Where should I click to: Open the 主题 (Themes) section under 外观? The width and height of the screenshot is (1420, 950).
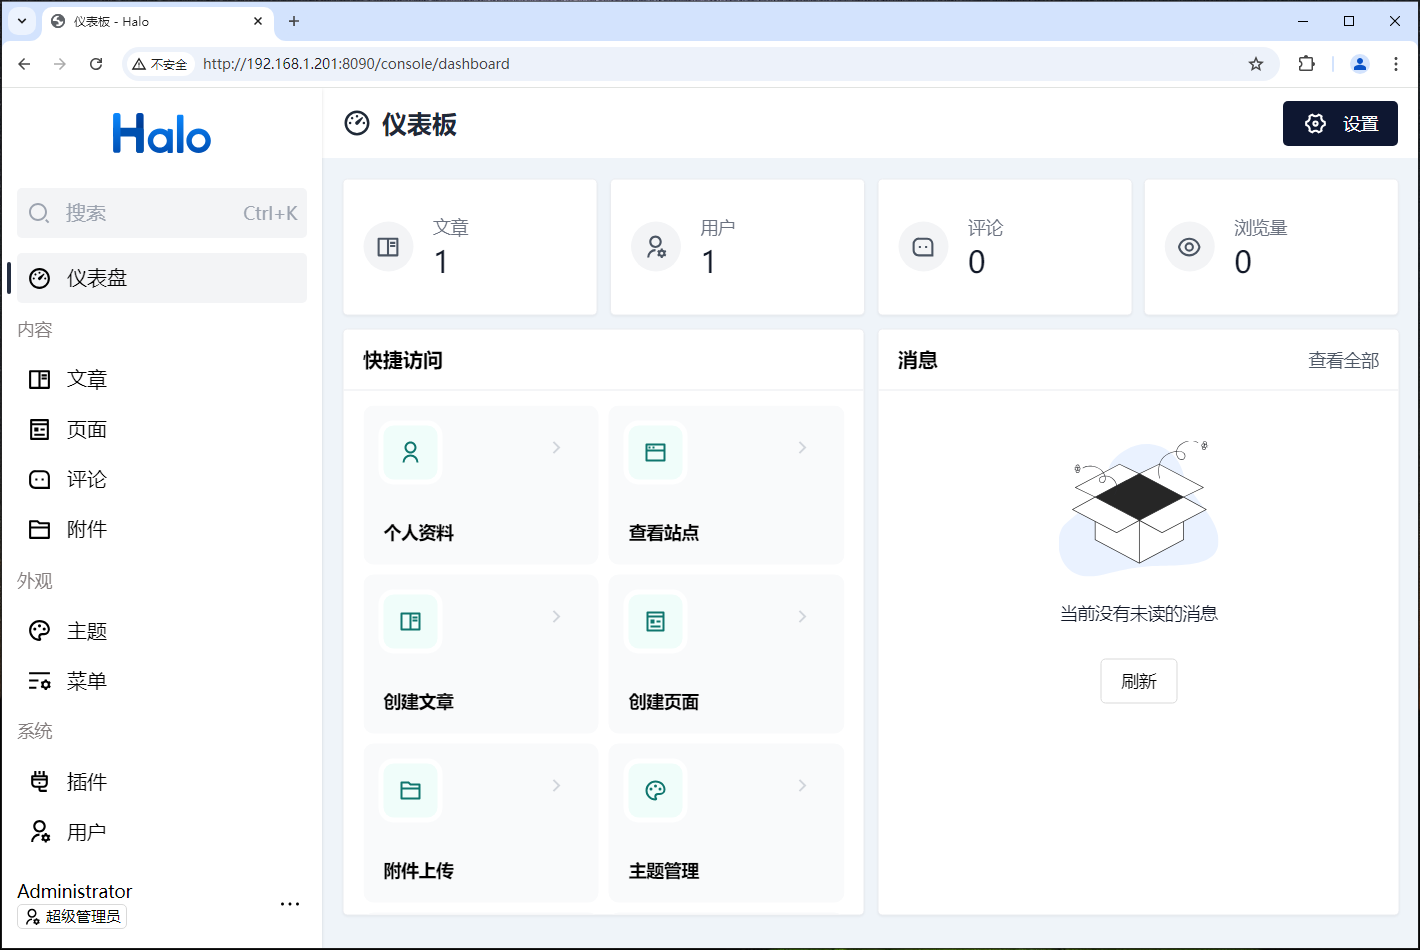(88, 630)
